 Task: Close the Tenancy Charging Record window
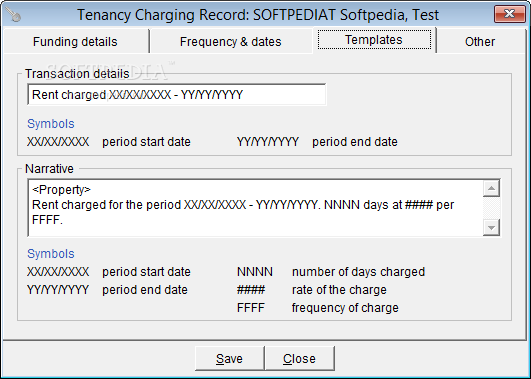509,14
